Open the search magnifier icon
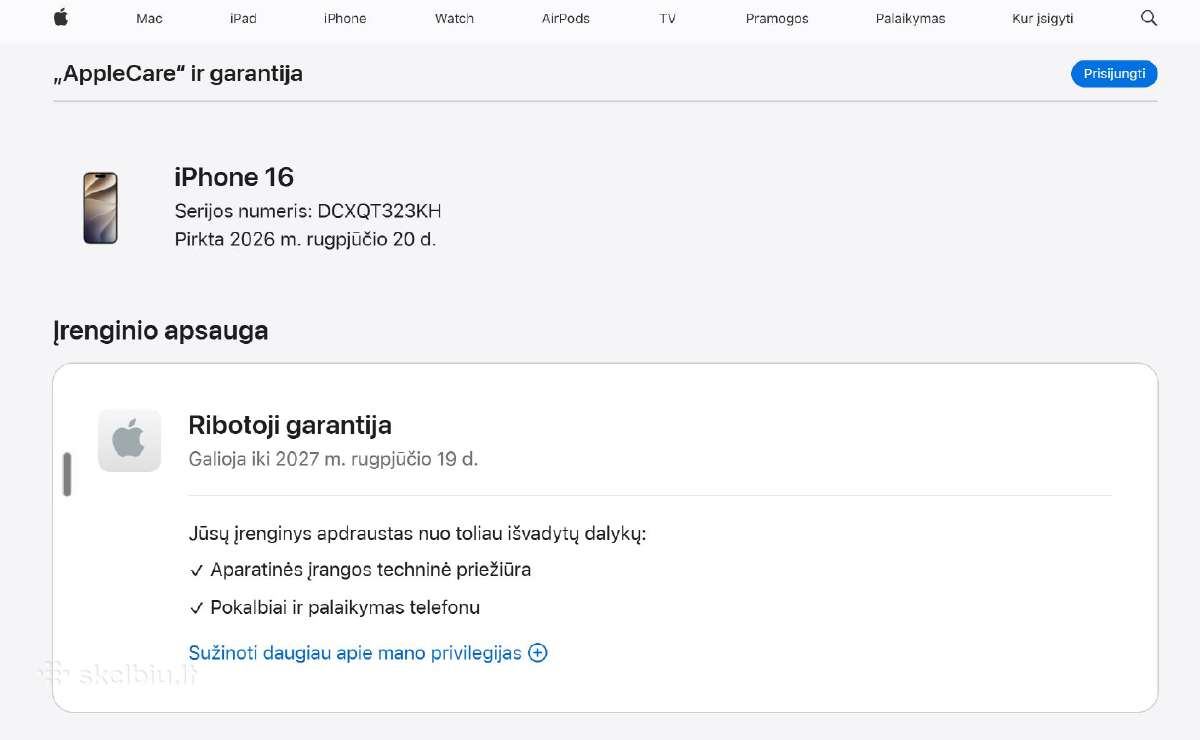 1149,18
